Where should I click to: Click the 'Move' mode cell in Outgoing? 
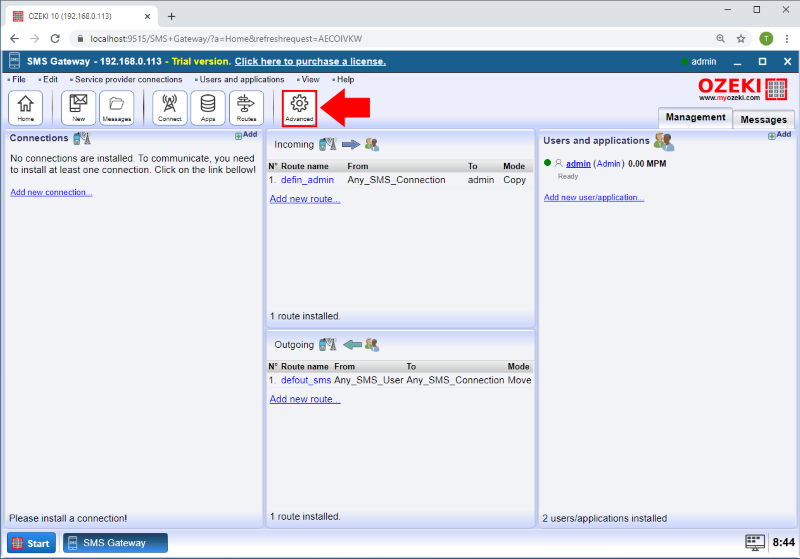click(519, 380)
